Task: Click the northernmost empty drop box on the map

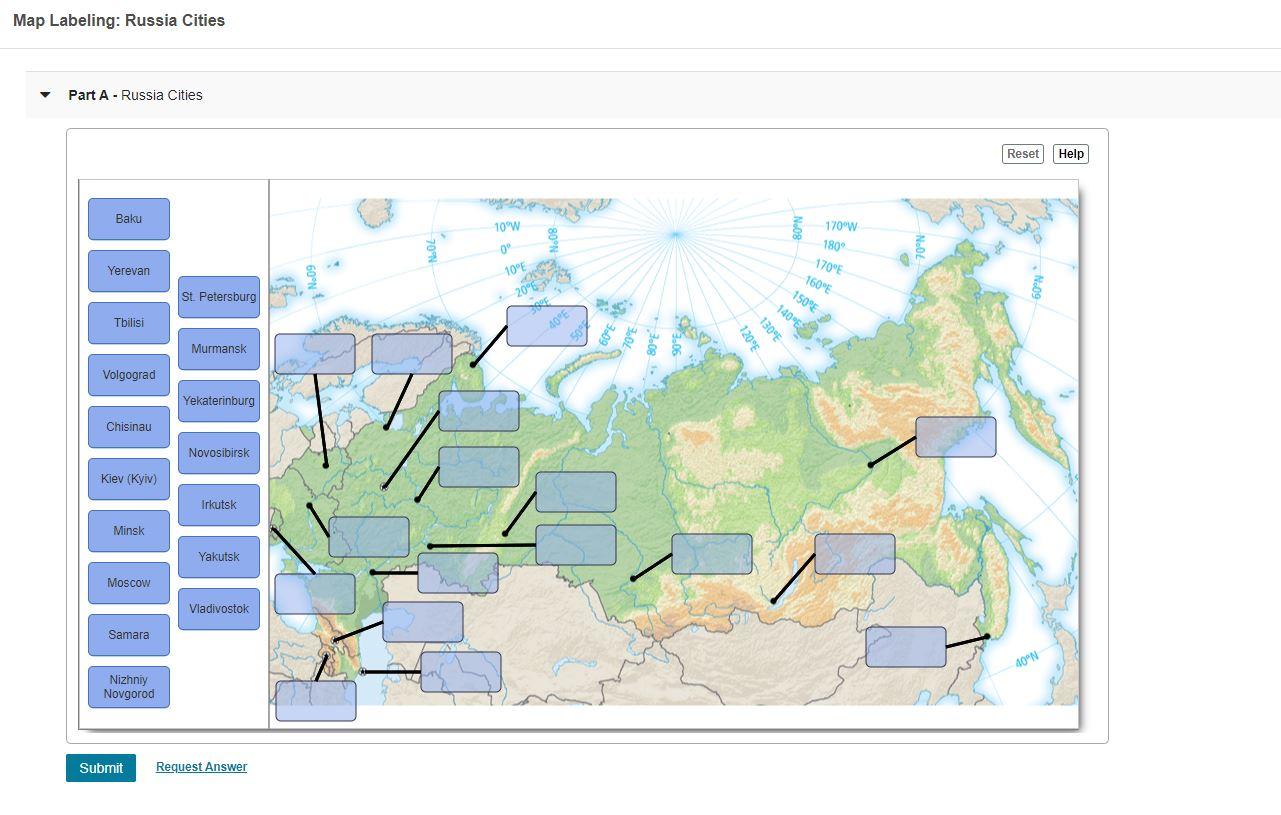Action: pos(547,326)
